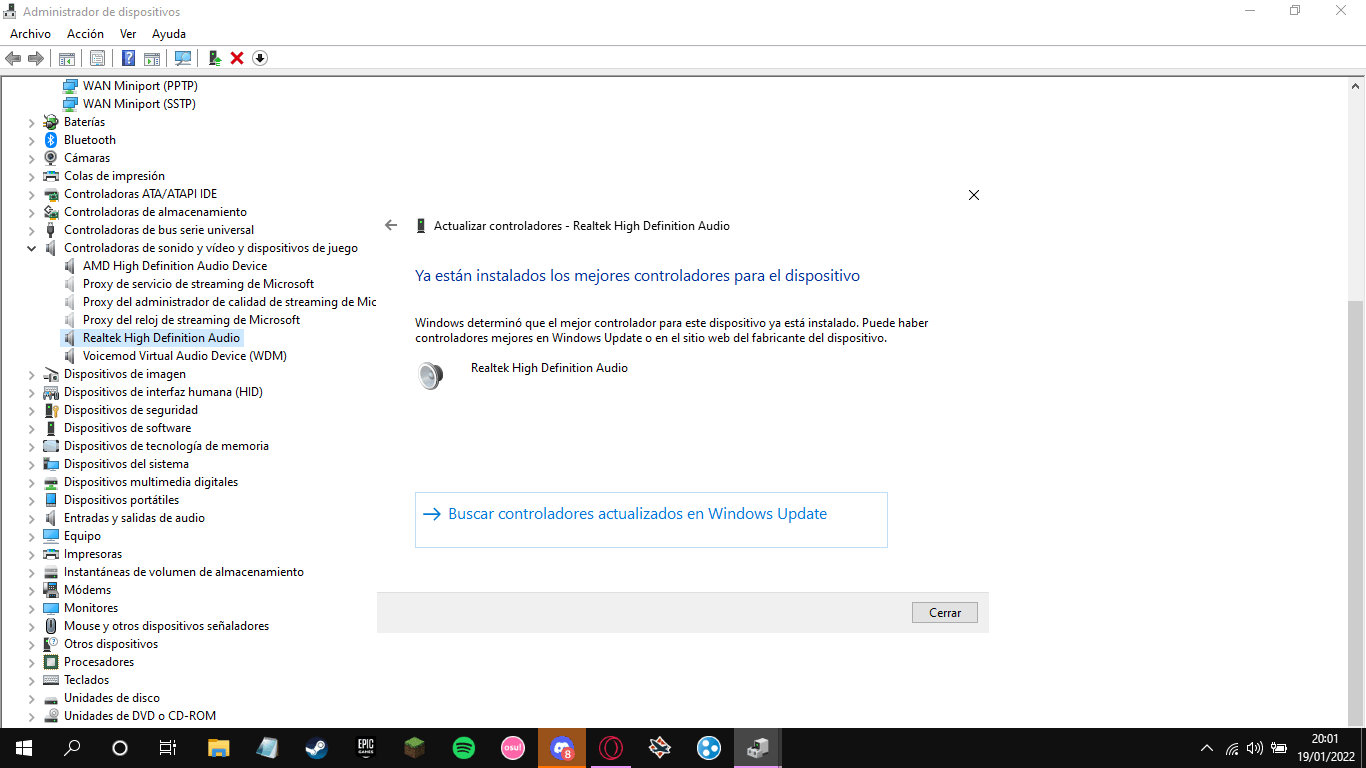Expand Dispositivos de interfaz humana (HID)
Viewport: 1366px width, 768px height.
coord(31,392)
